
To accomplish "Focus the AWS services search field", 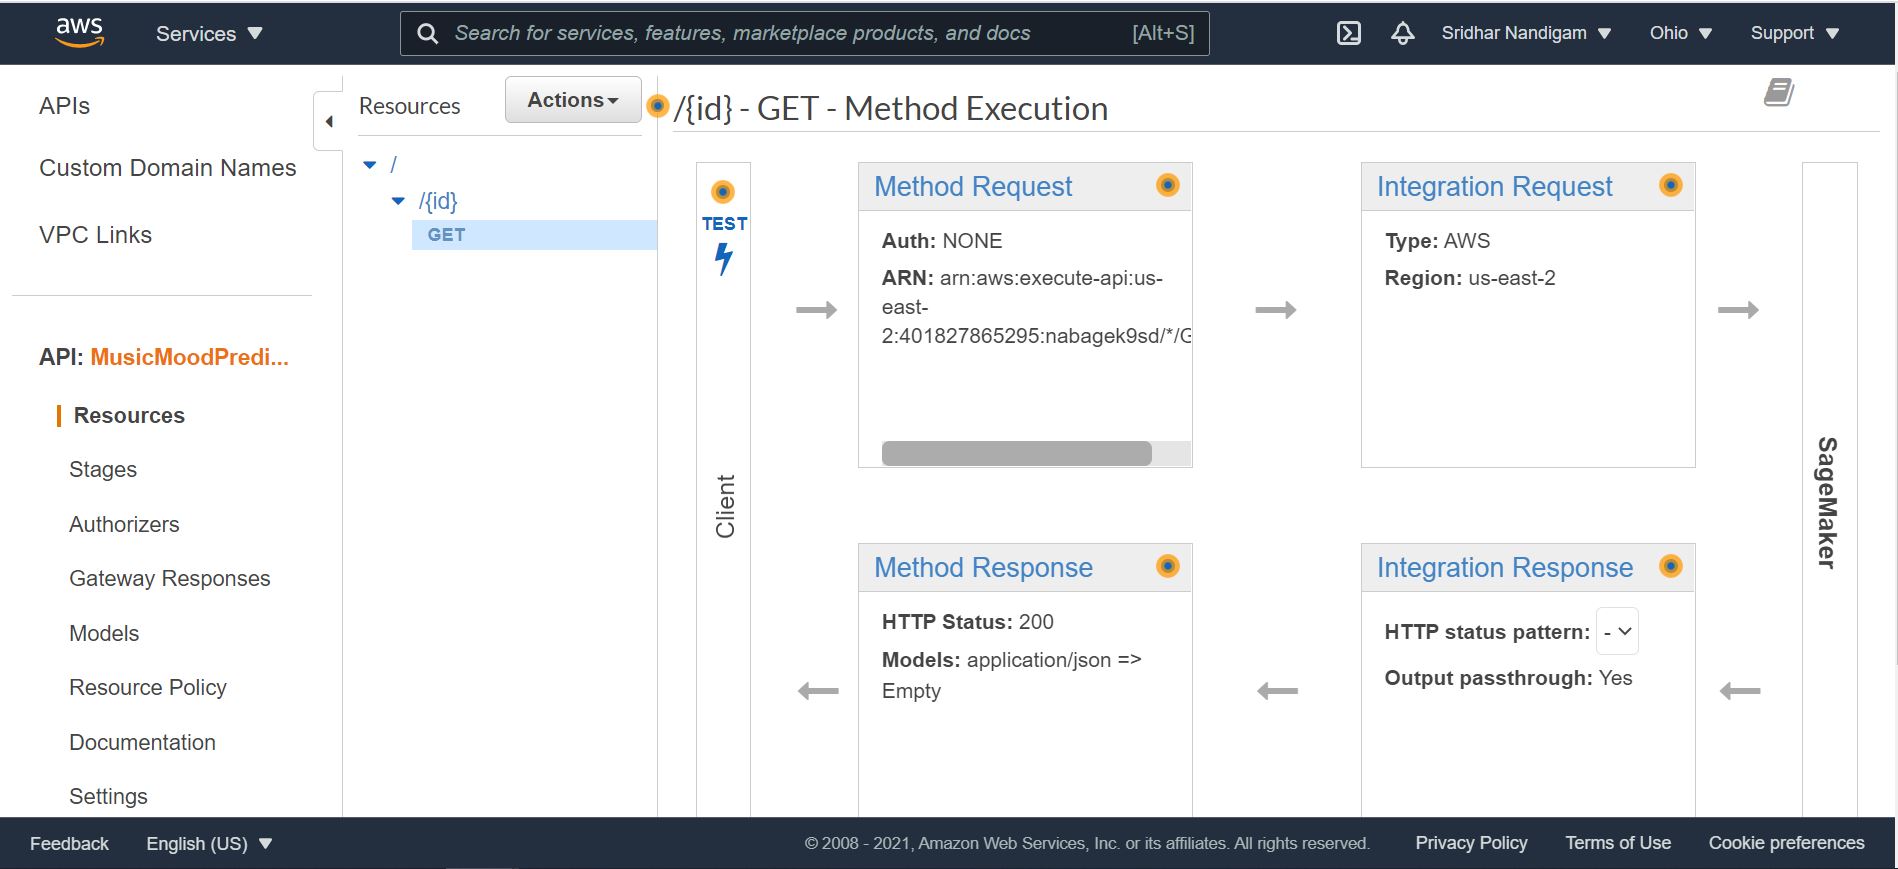I will click(790, 33).
